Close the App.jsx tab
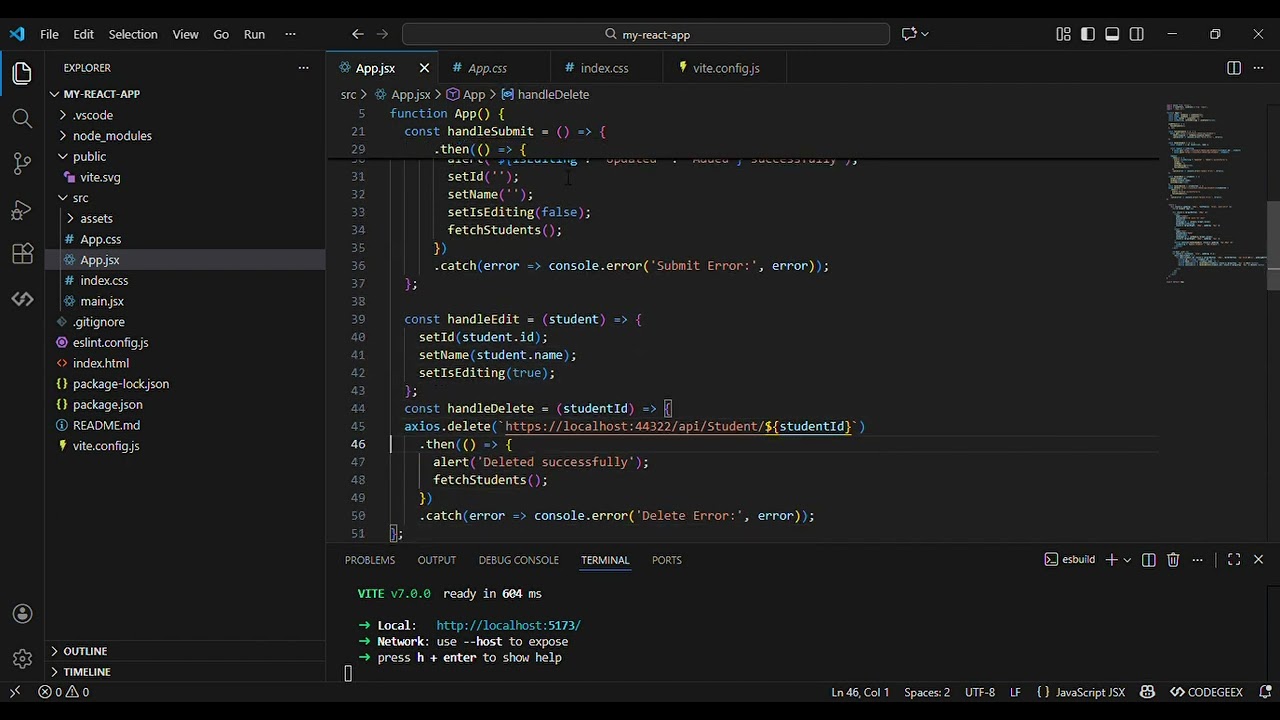This screenshot has height=720, width=1280. coord(424,68)
